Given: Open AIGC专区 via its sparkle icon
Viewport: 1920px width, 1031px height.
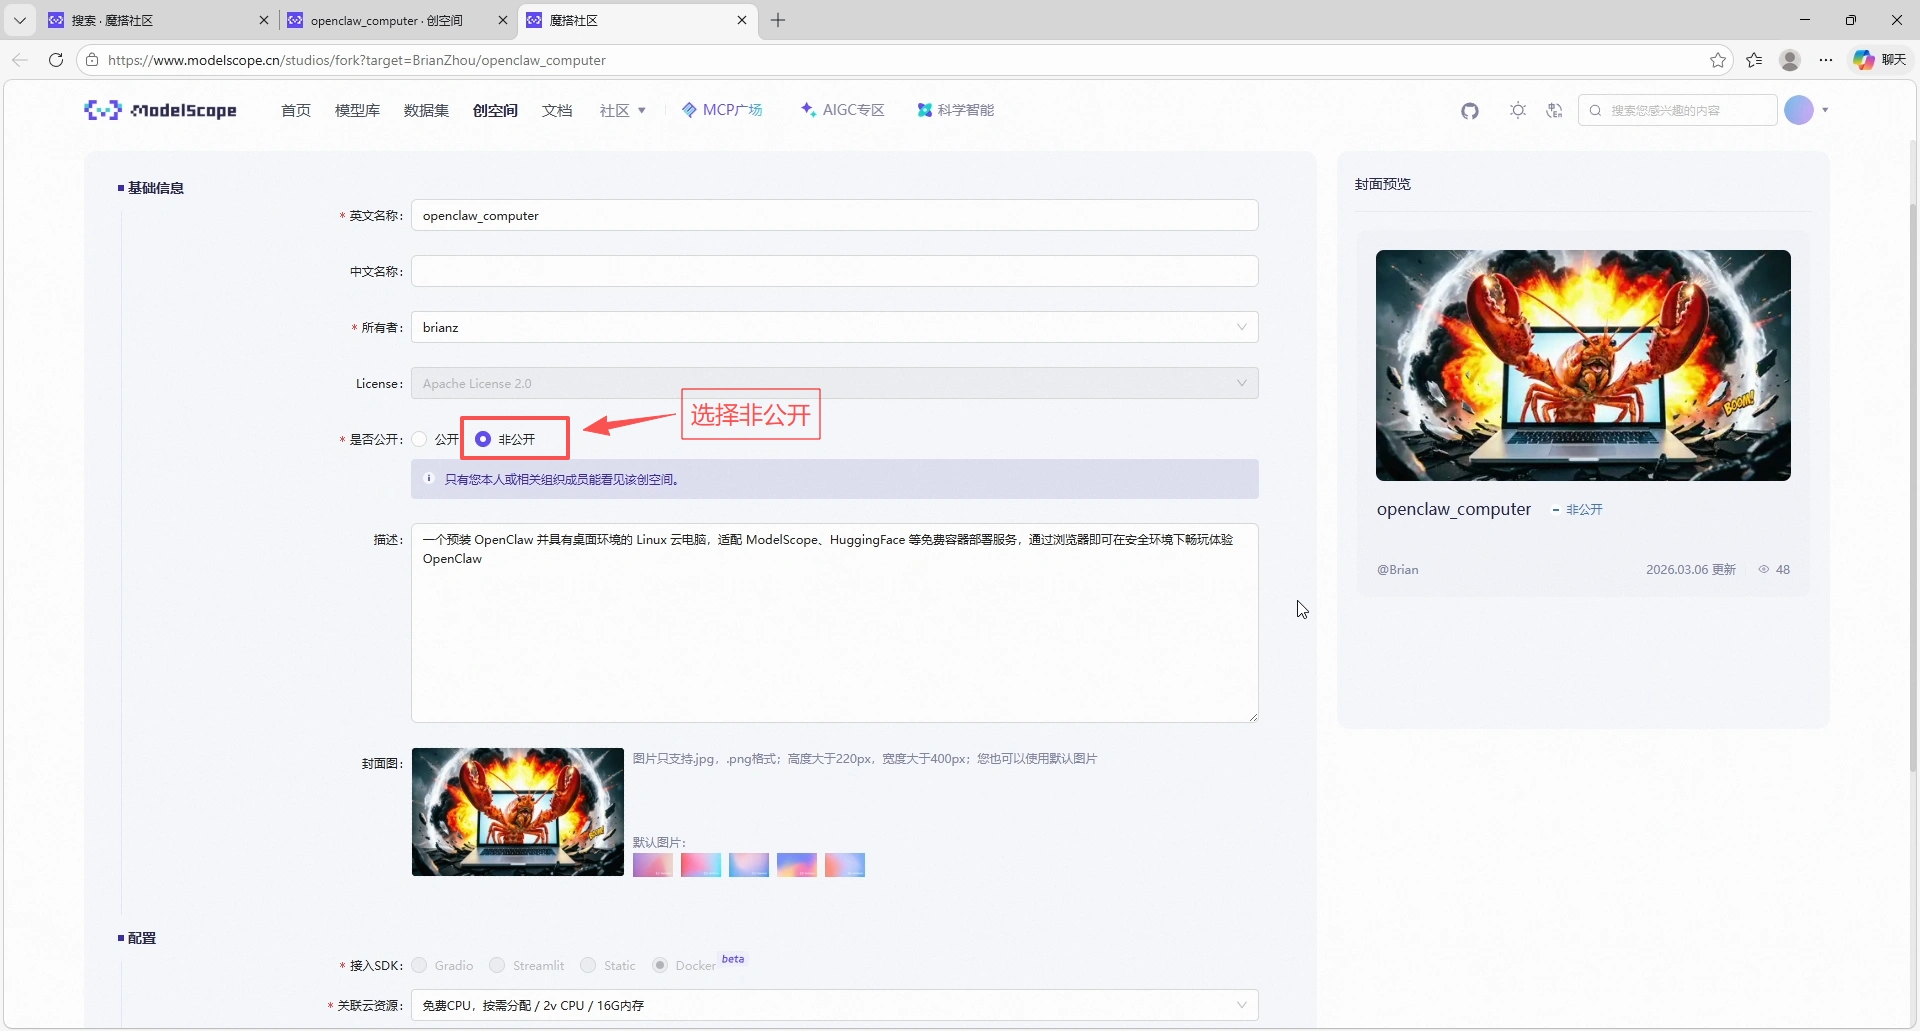Looking at the screenshot, I should coord(808,110).
